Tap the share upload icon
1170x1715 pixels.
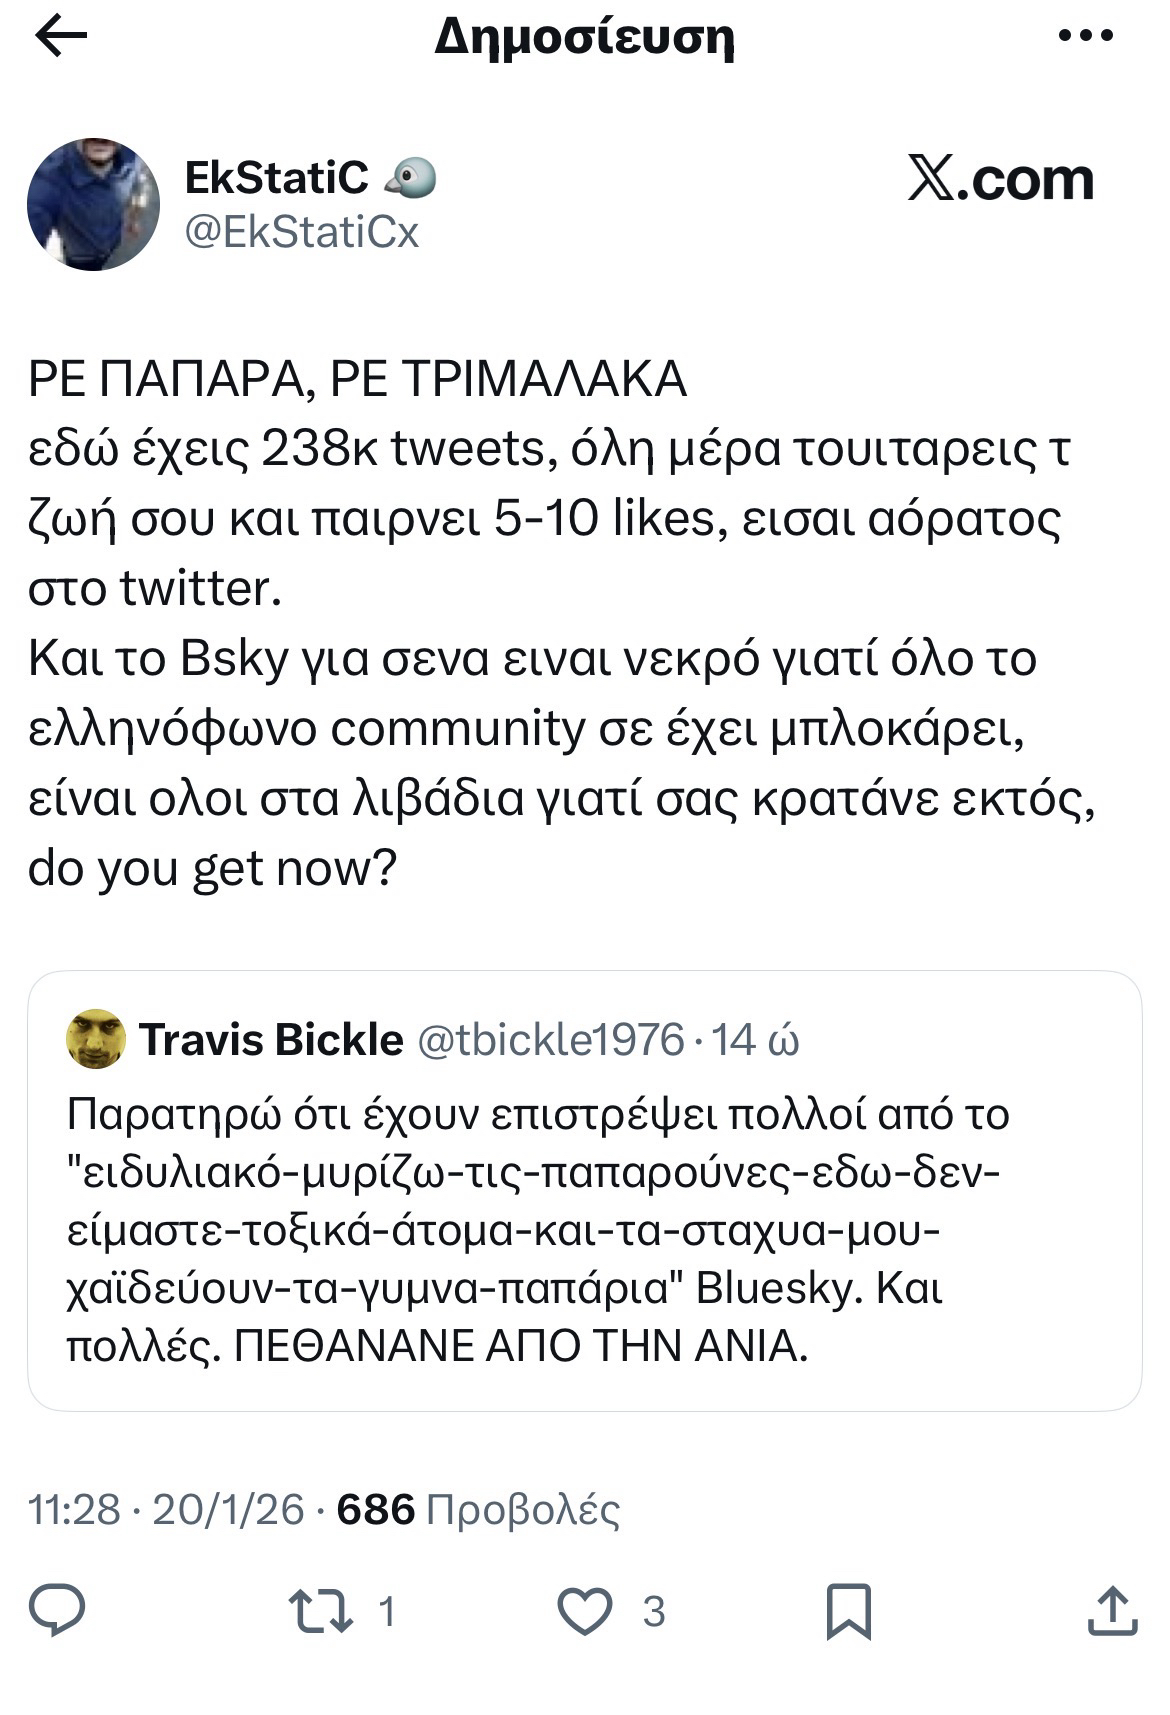(x=1111, y=1611)
